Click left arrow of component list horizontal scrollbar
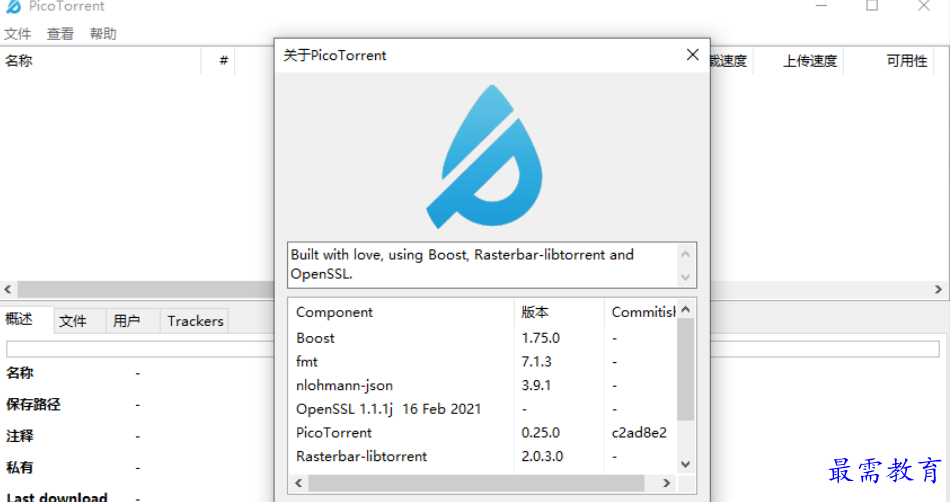The height and width of the screenshot is (502, 950). click(299, 483)
